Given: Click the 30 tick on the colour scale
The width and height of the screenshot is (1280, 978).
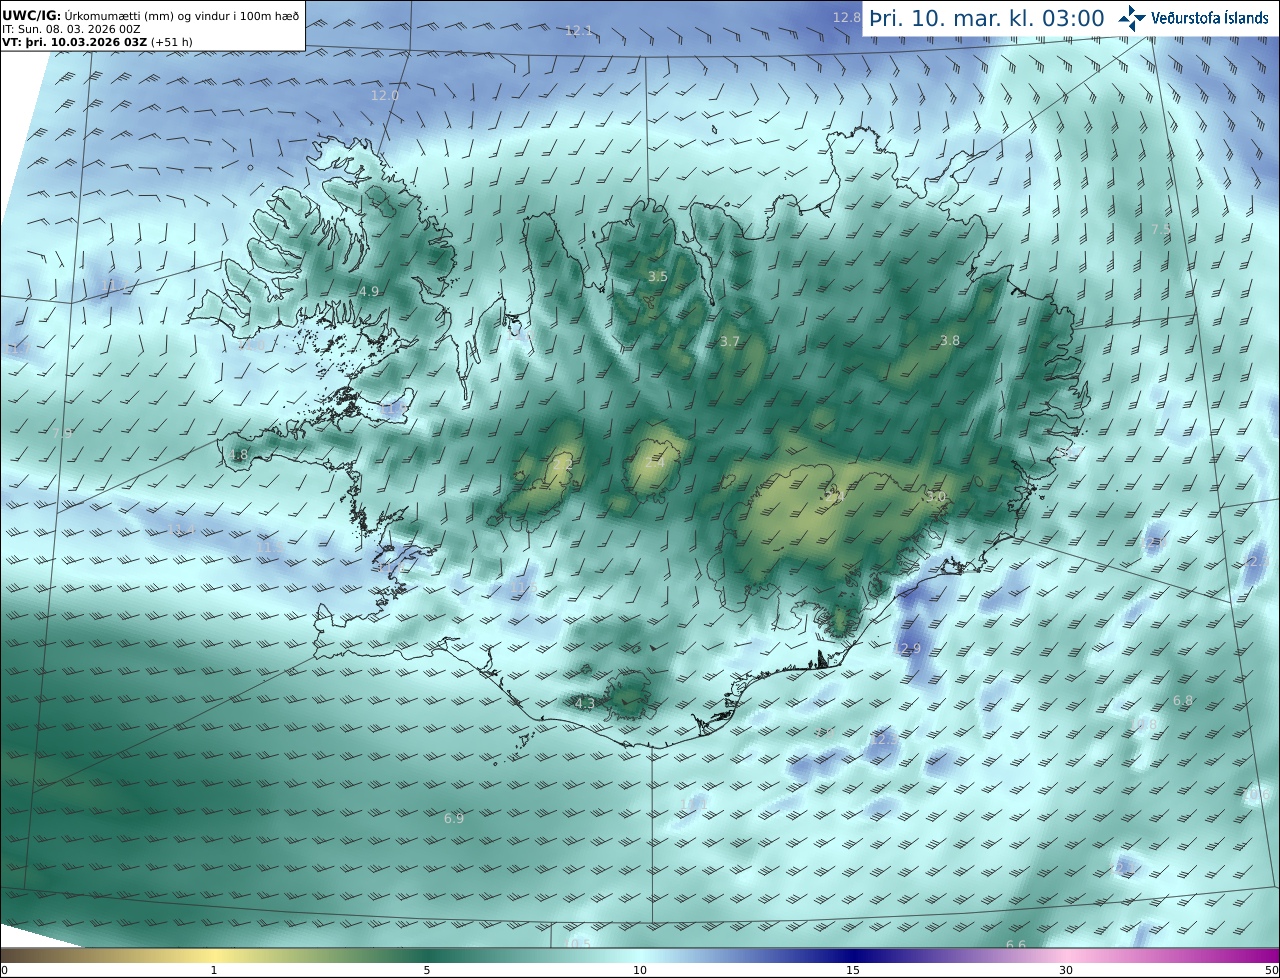Looking at the screenshot, I should point(1066,970).
